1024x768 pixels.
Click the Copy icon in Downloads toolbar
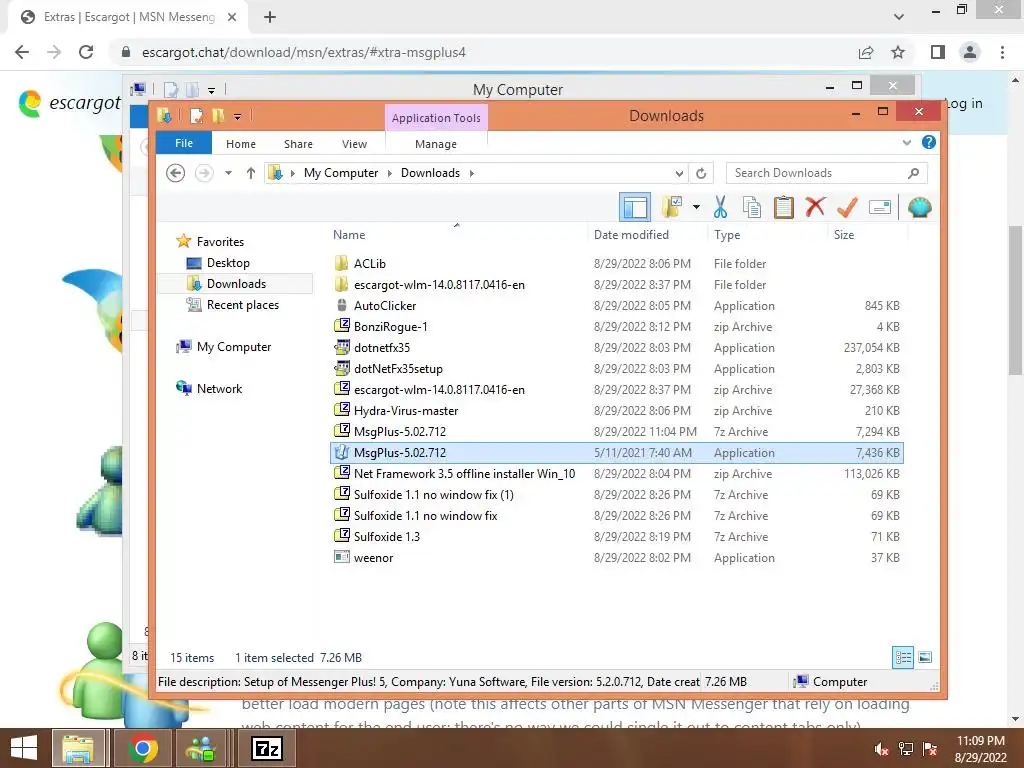[x=752, y=207]
